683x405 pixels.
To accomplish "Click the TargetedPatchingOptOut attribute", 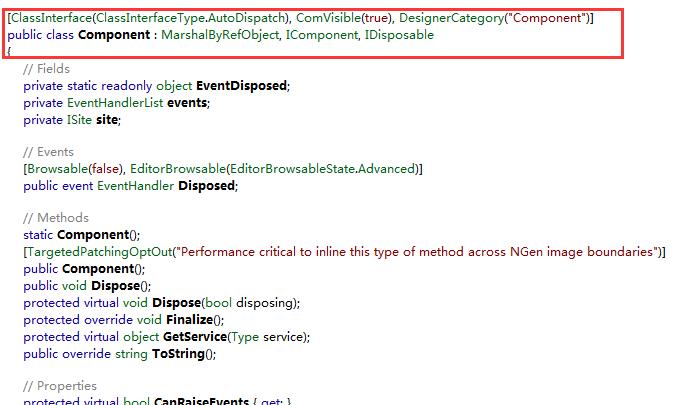I will pyautogui.click(x=99, y=252).
